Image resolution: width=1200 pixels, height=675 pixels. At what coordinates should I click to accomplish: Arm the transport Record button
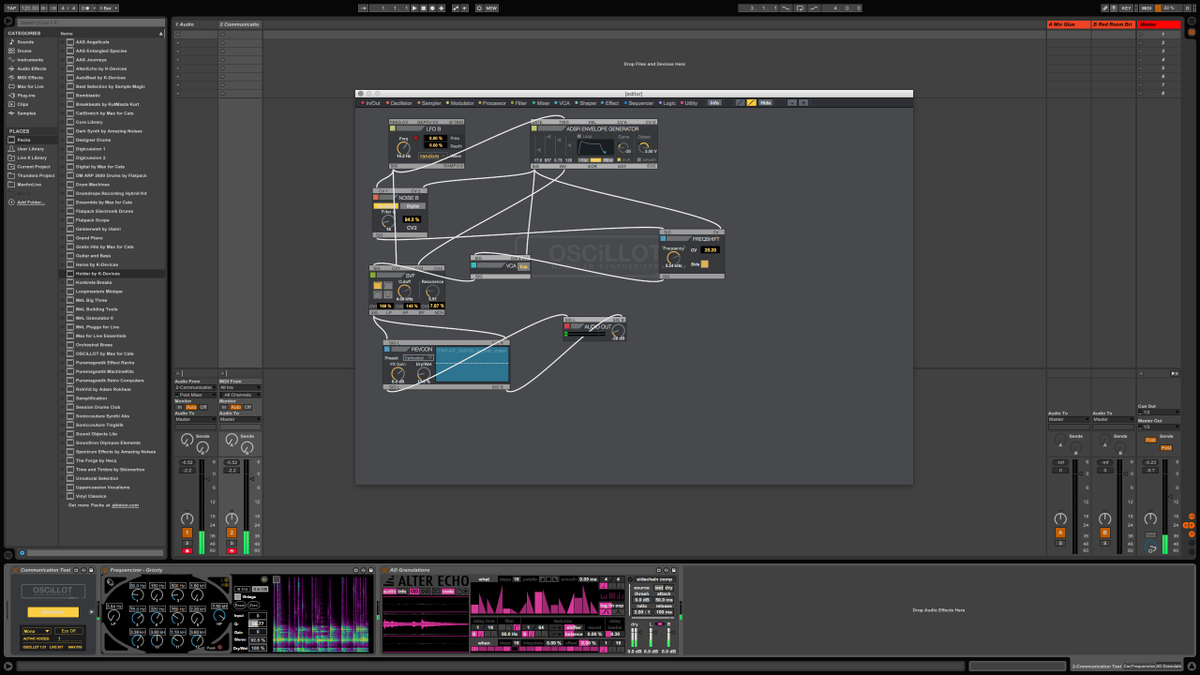point(432,8)
